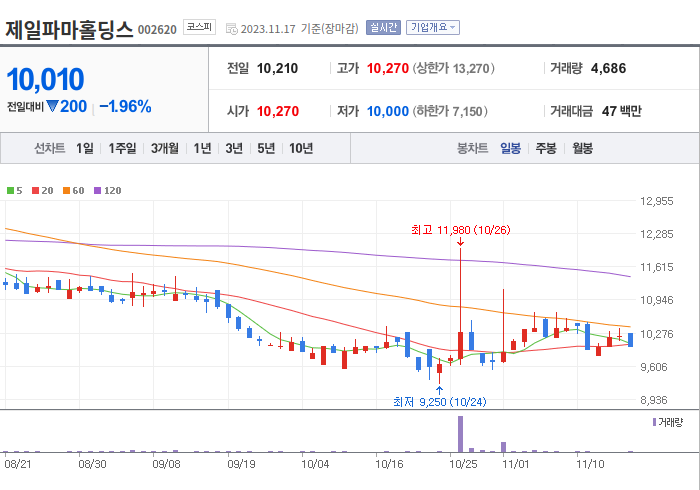Screen dimensions: 700x490
Task: Click the blue down-triangle next to 200
Action: [52, 106]
